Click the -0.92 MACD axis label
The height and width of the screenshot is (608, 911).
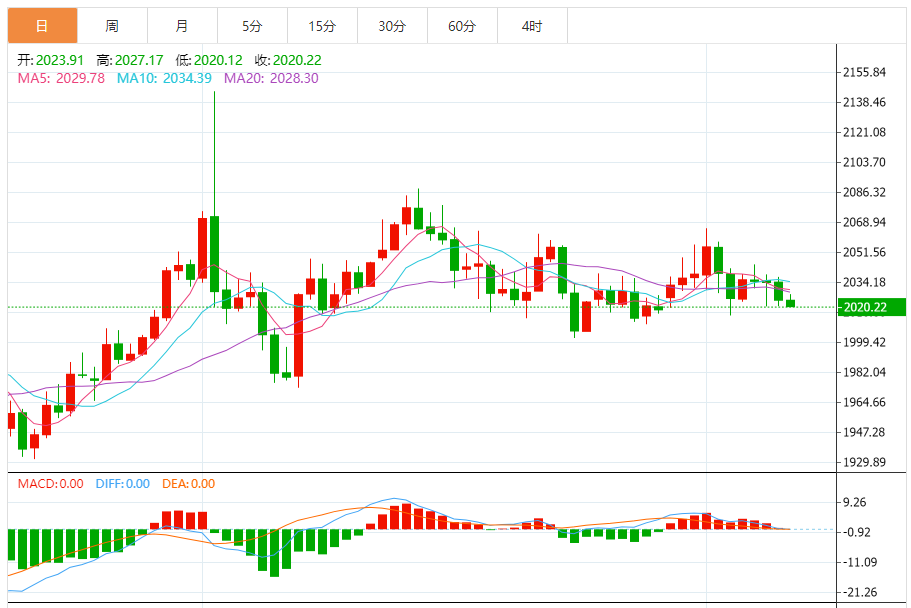click(x=857, y=532)
